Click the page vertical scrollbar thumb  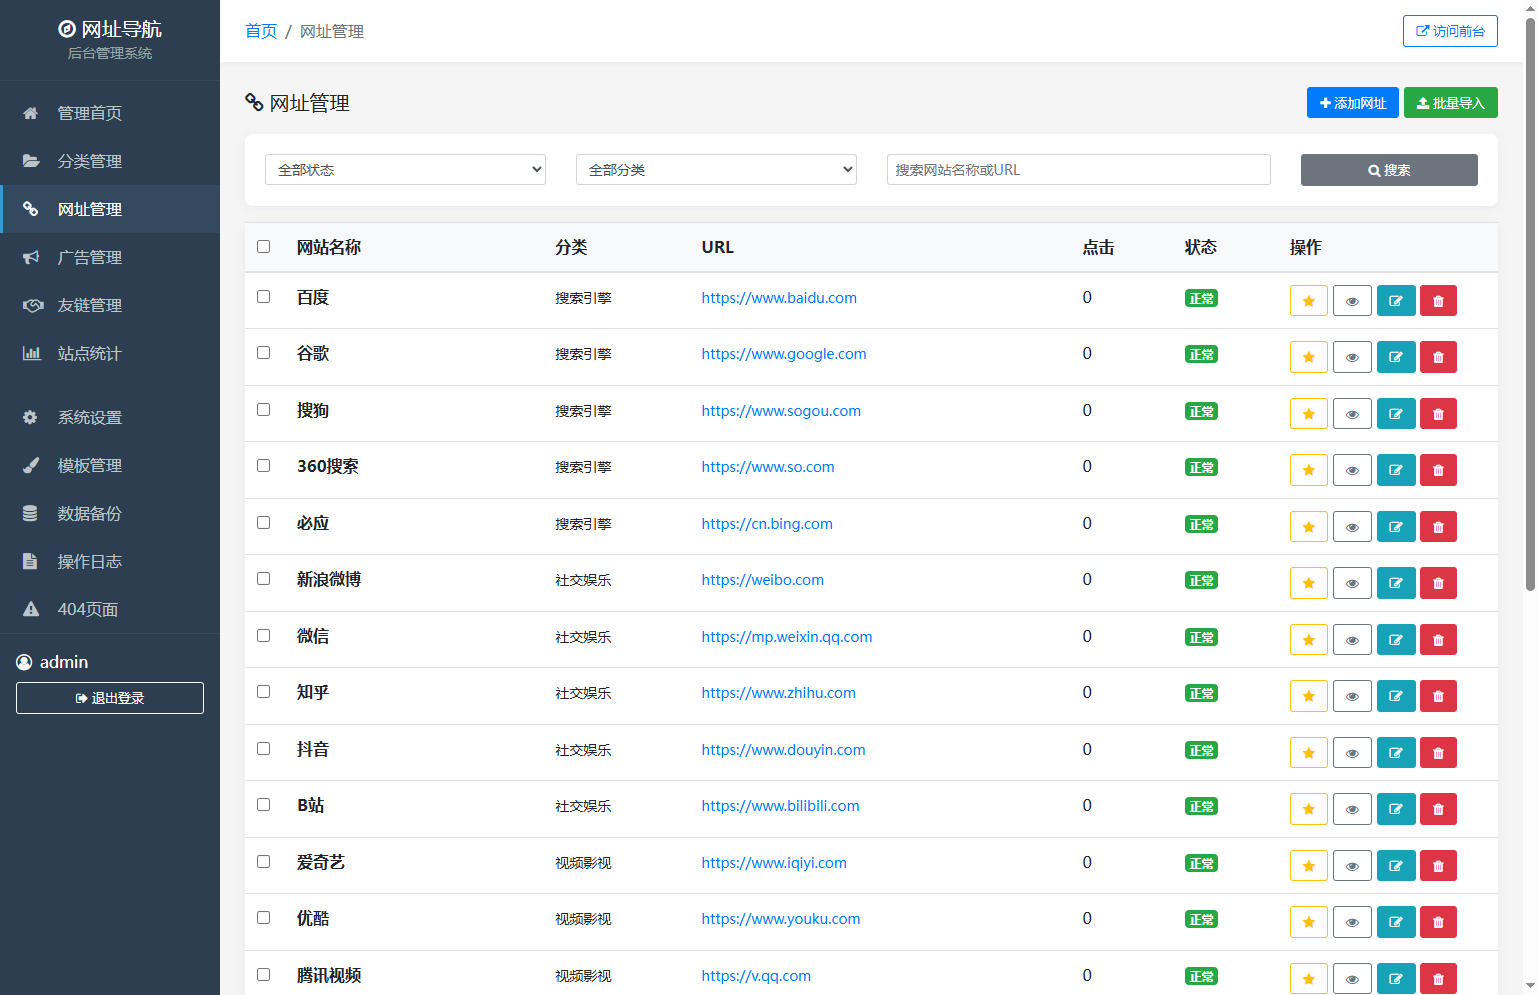(1530, 305)
